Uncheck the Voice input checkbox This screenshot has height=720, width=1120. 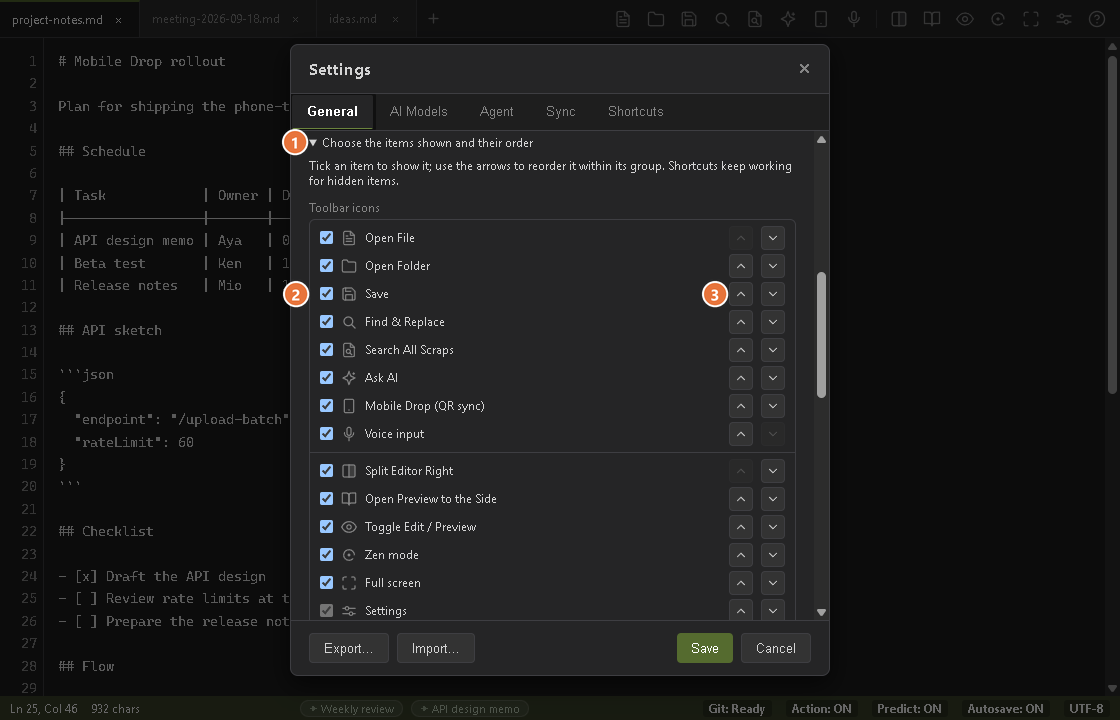click(x=326, y=433)
